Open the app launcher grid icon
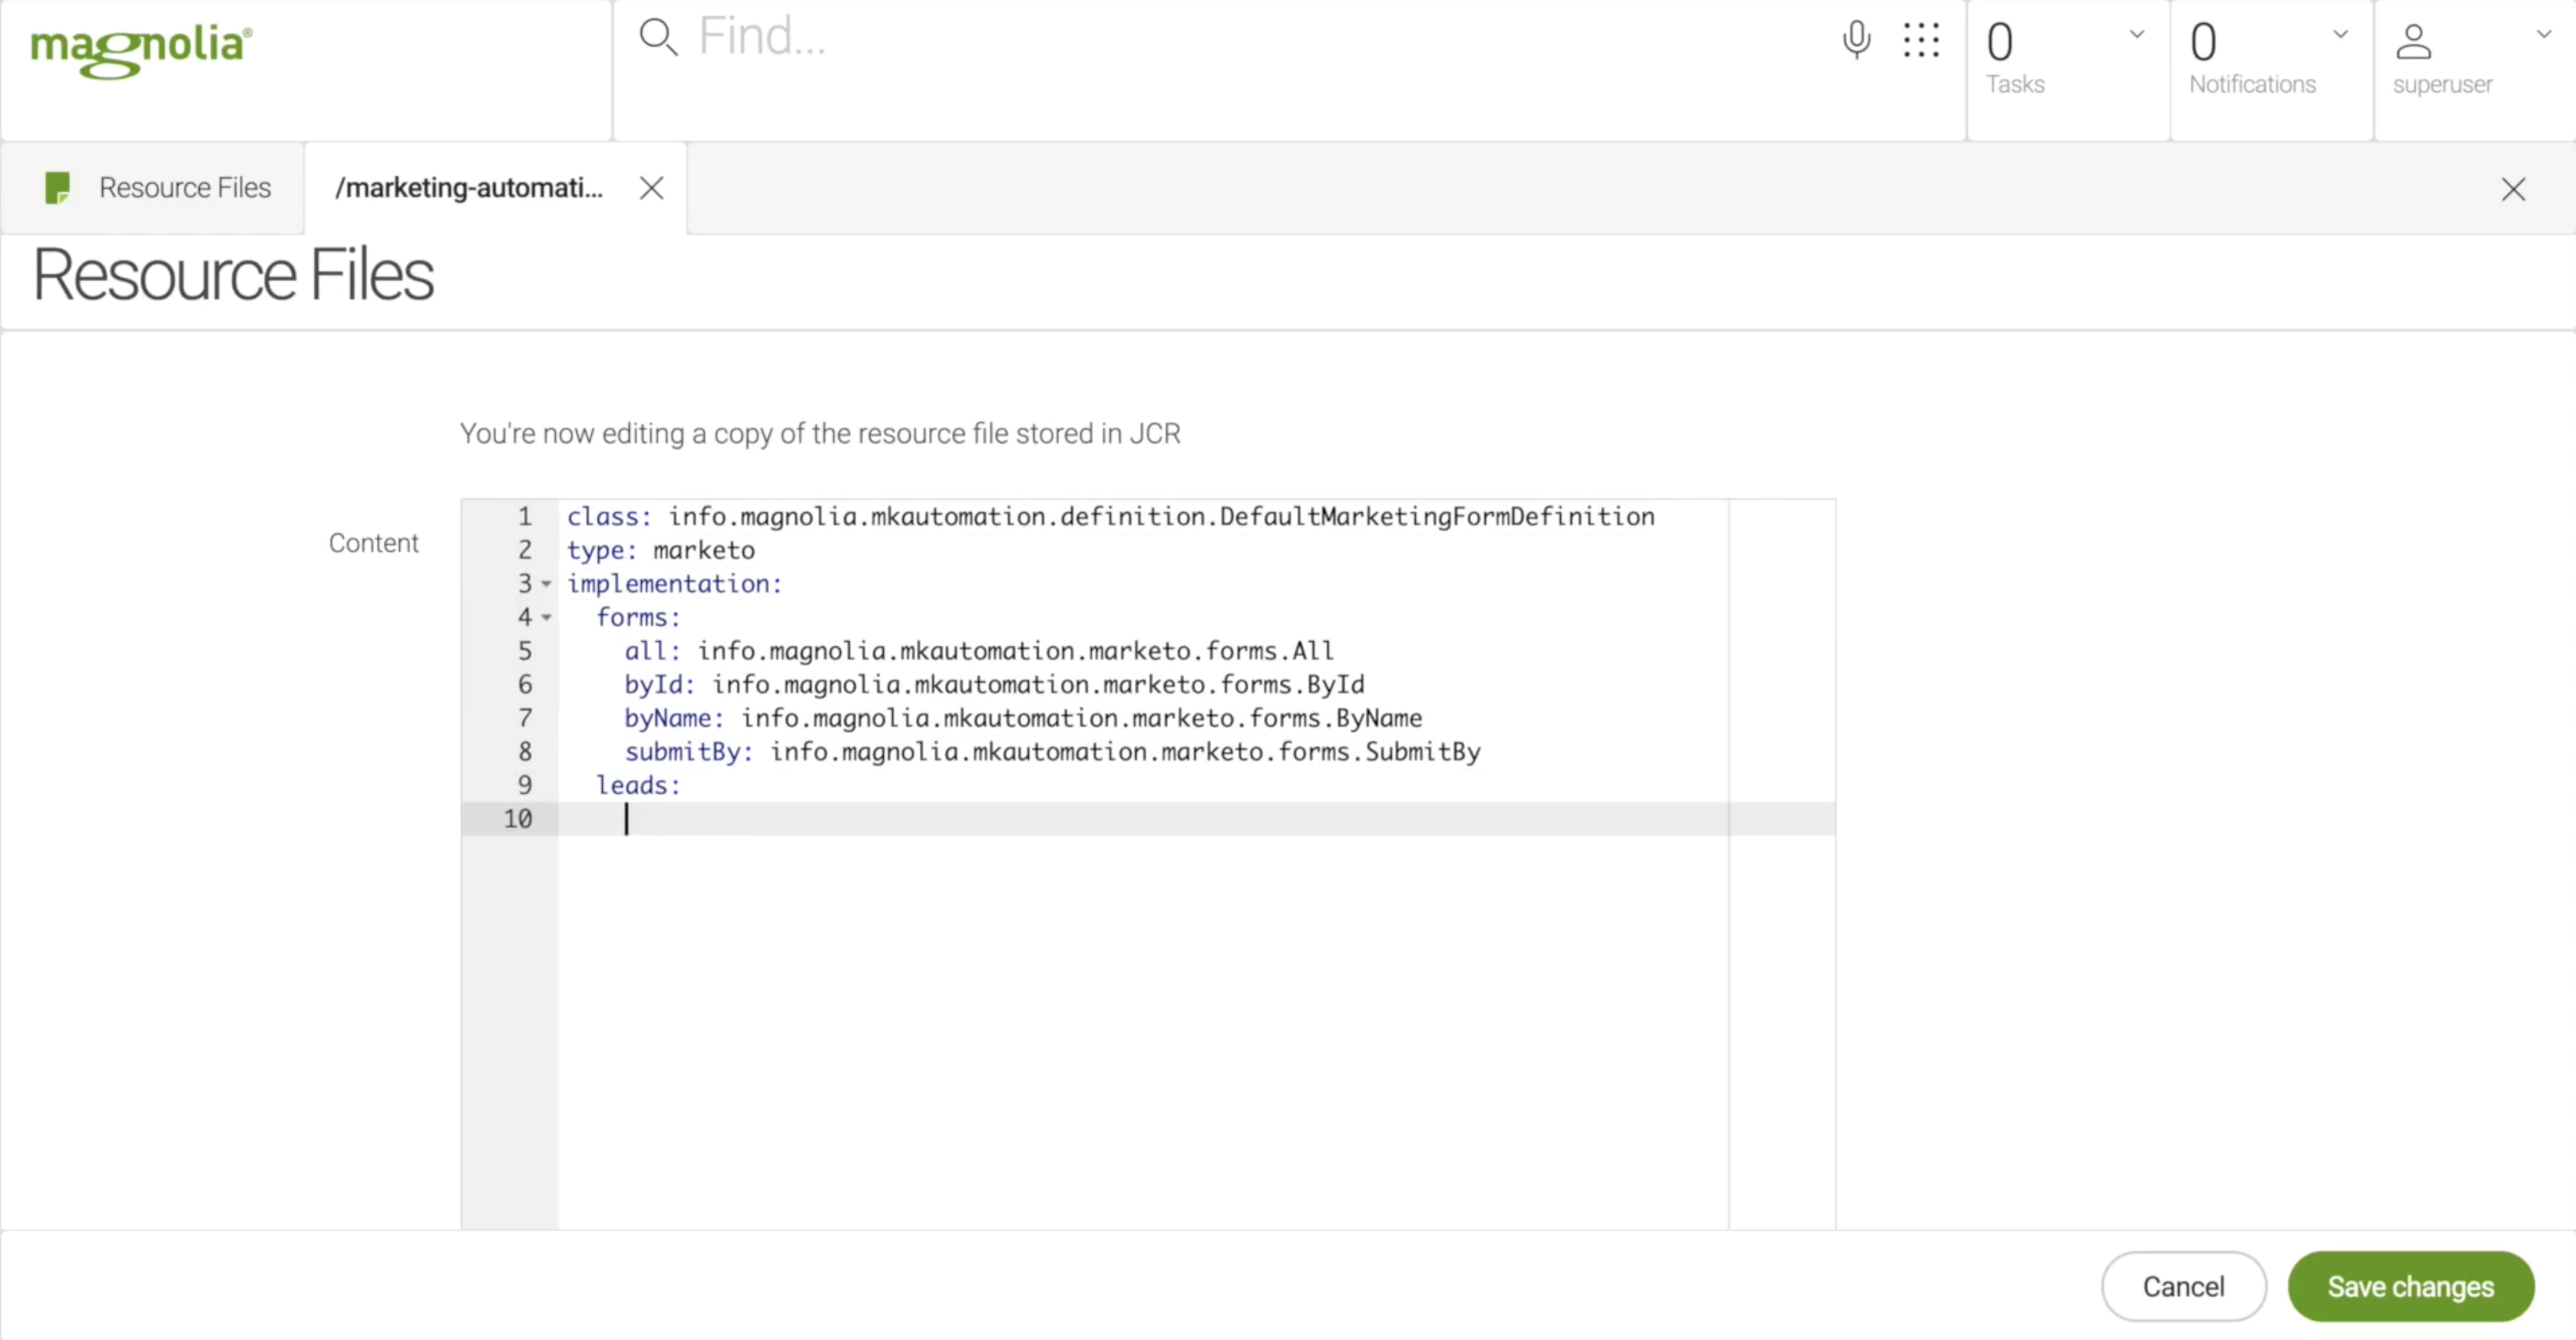This screenshot has width=2576, height=1340. click(x=1921, y=40)
